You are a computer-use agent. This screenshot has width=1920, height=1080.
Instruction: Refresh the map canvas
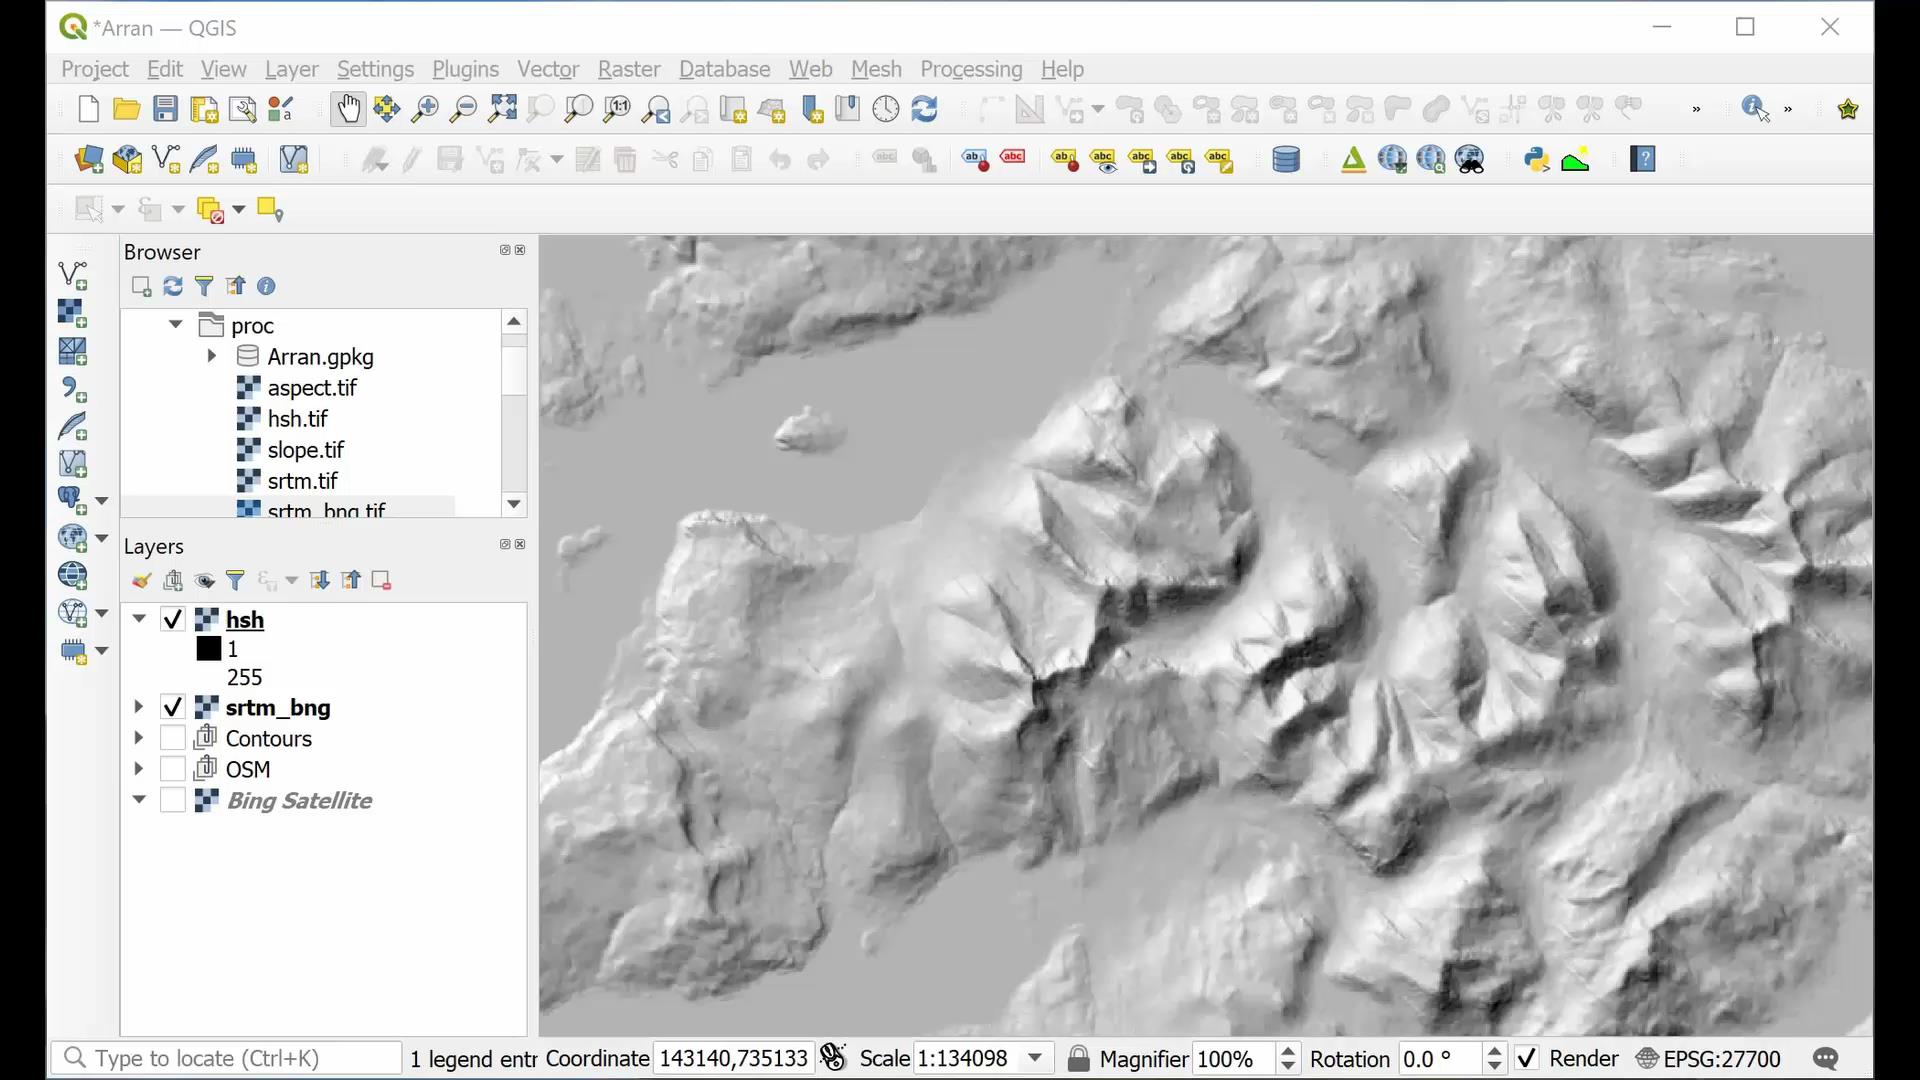point(925,109)
